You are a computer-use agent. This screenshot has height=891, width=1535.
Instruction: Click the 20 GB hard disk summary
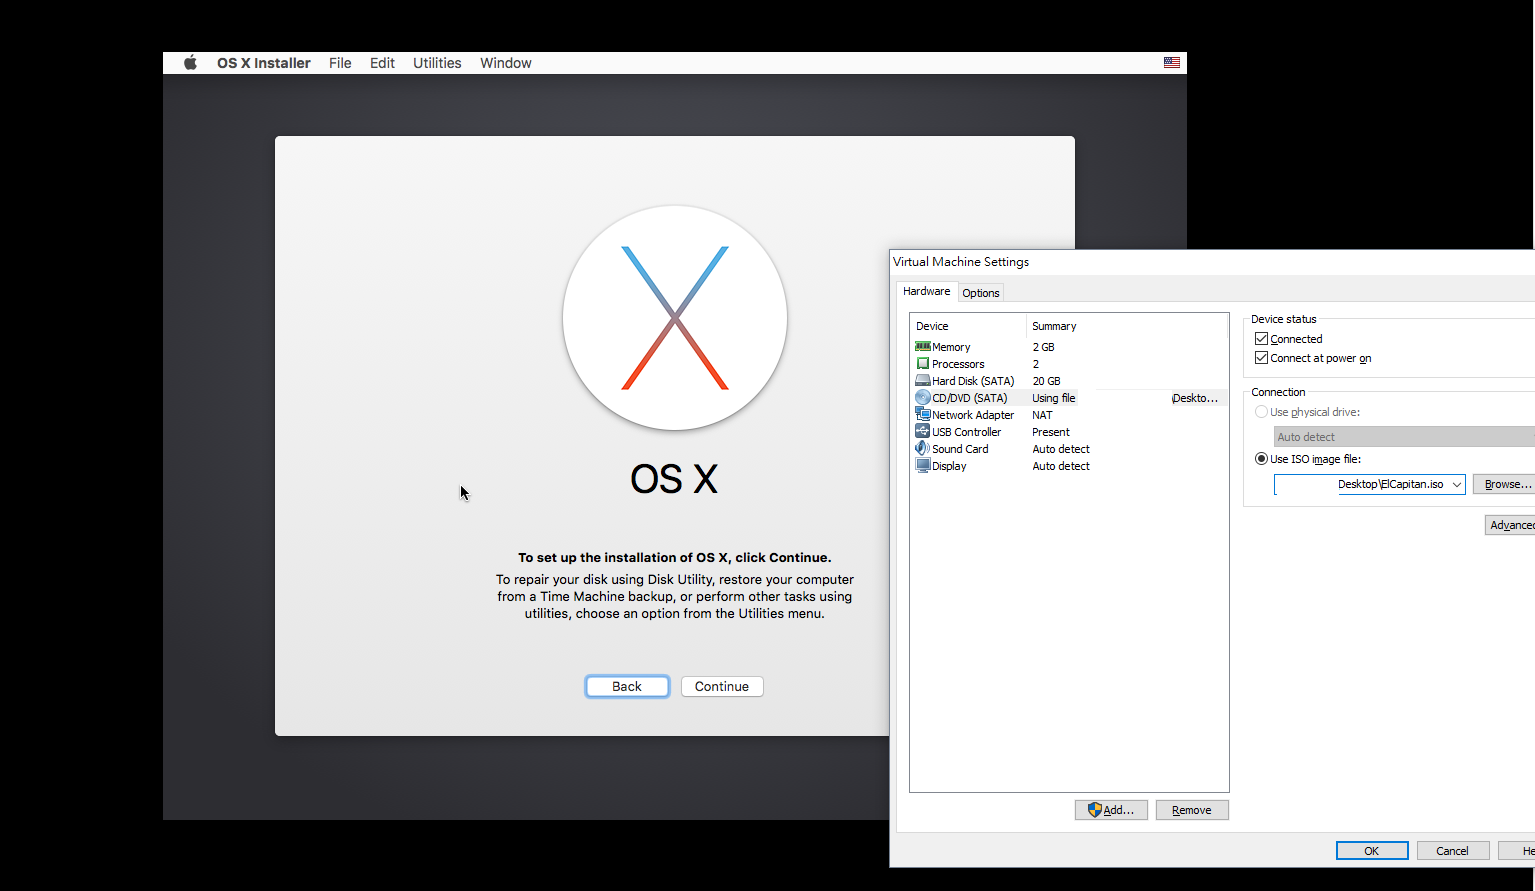pos(1046,381)
